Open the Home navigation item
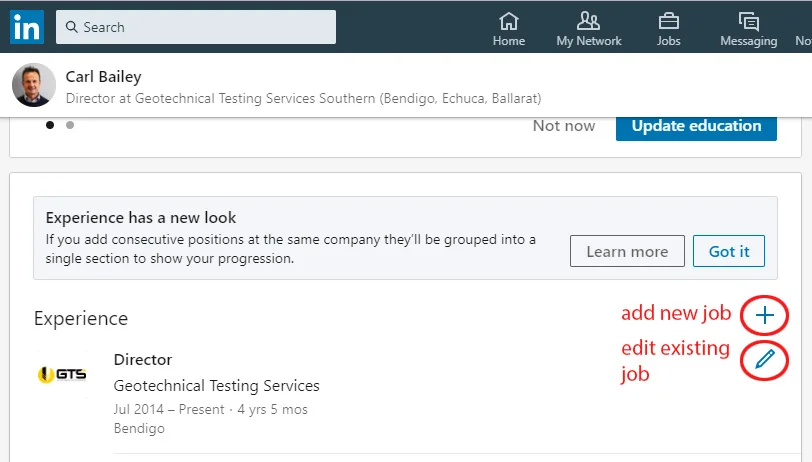The height and width of the screenshot is (462, 812). coord(509,30)
